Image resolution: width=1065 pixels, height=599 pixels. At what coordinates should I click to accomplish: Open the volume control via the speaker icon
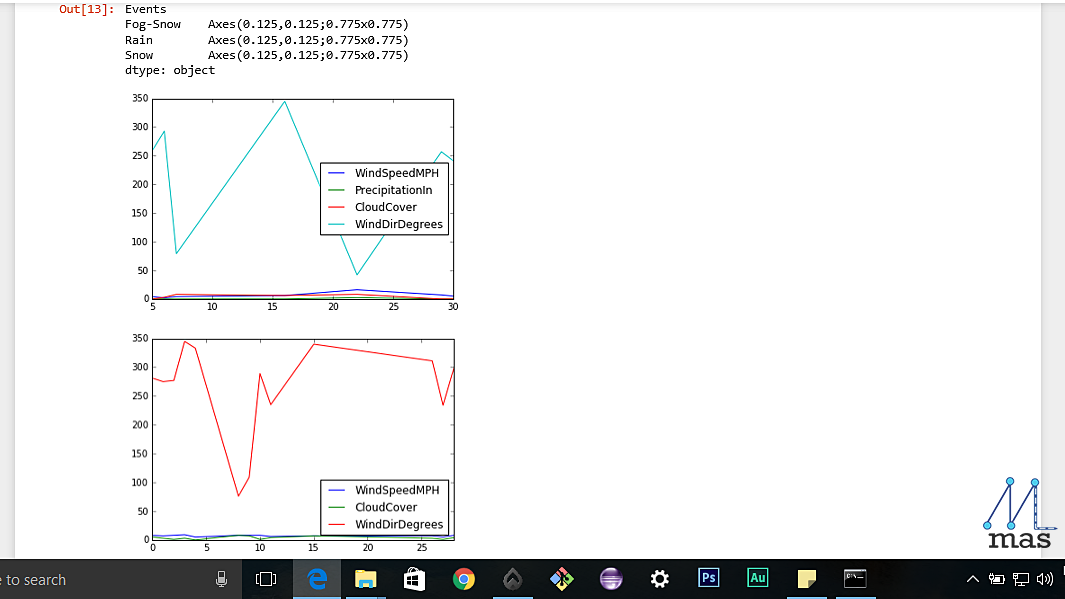1044,579
